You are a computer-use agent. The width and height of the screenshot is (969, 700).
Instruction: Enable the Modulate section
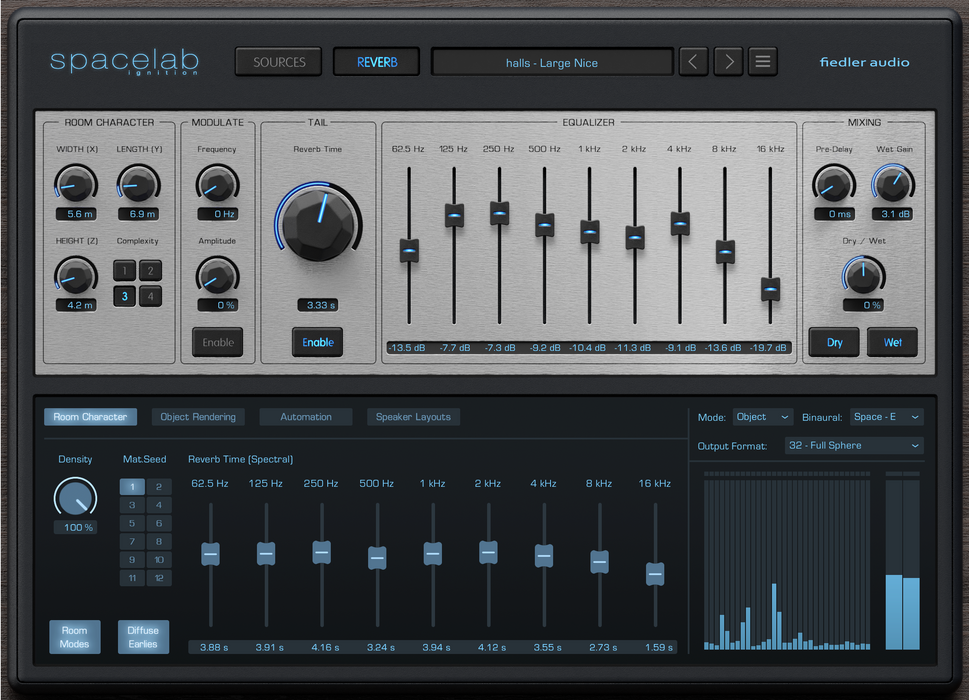click(217, 341)
